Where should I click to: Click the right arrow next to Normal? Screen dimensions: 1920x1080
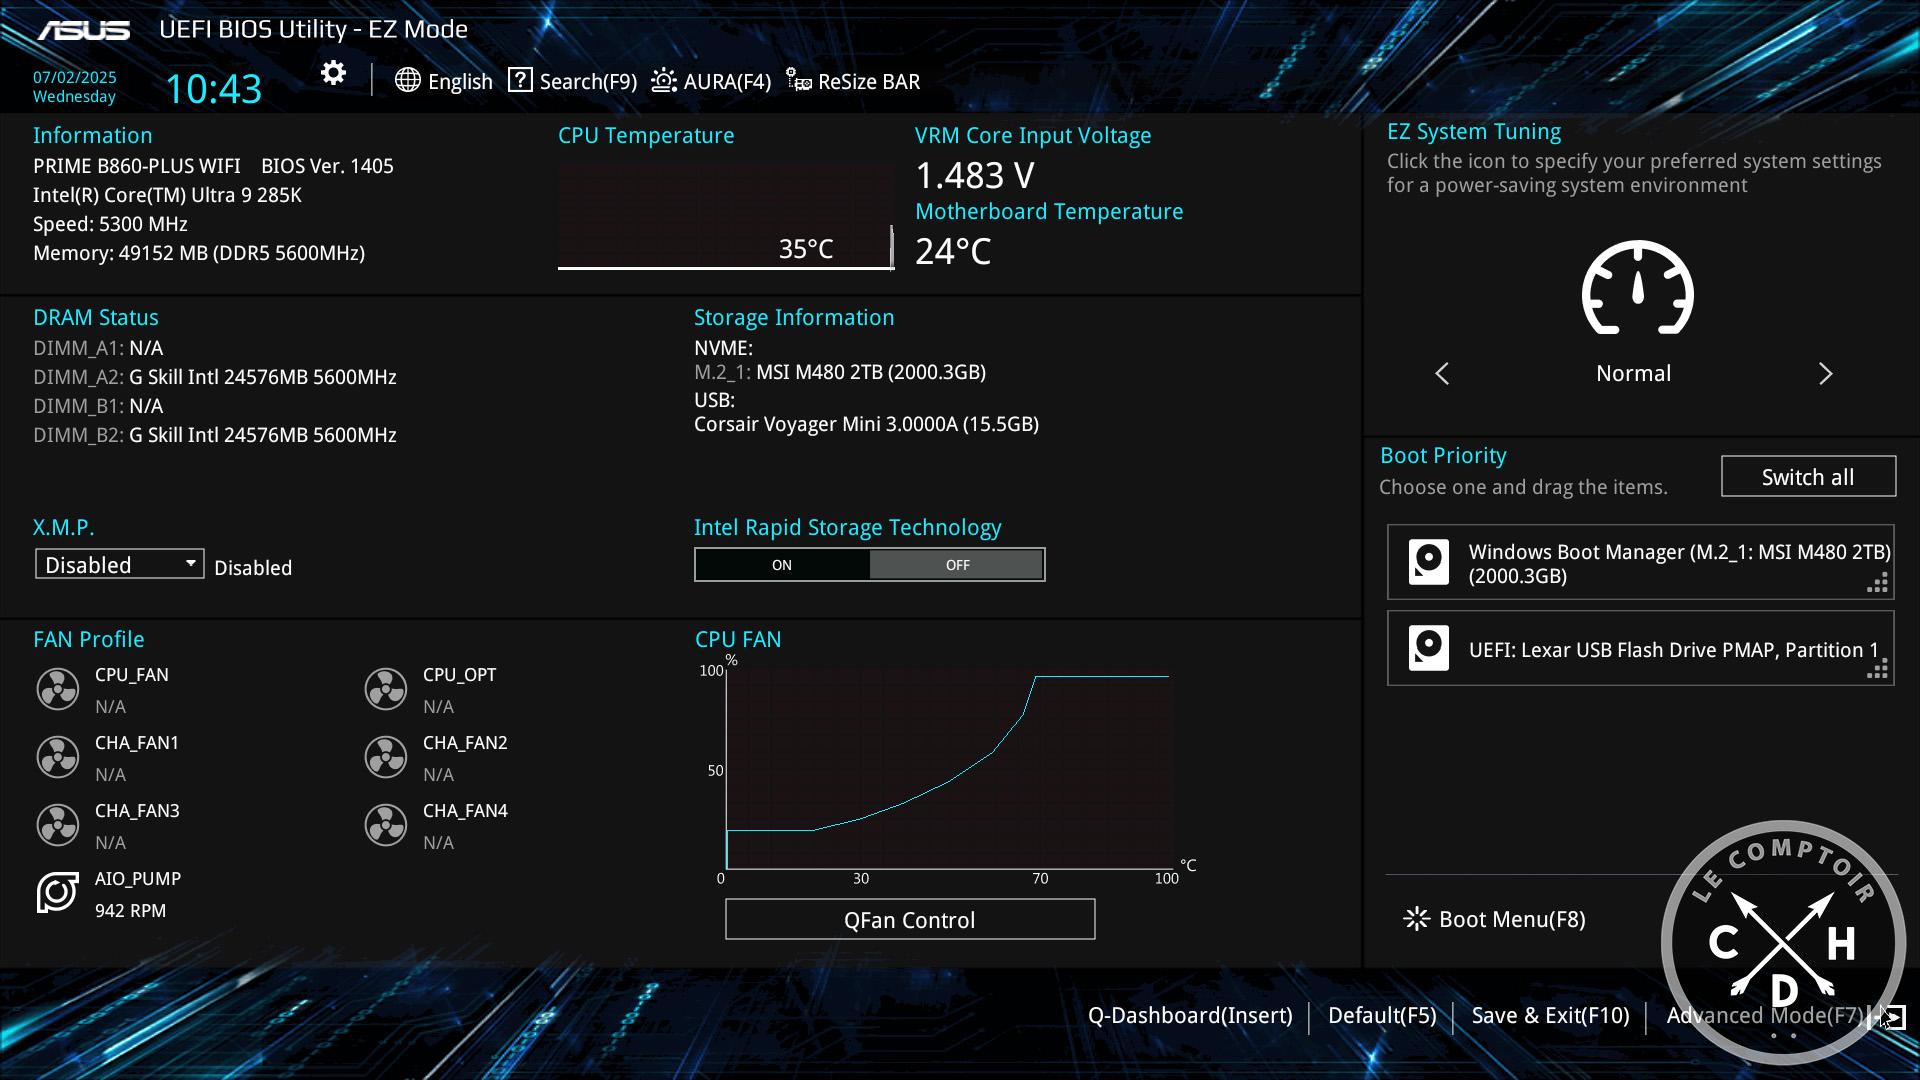(x=1827, y=373)
